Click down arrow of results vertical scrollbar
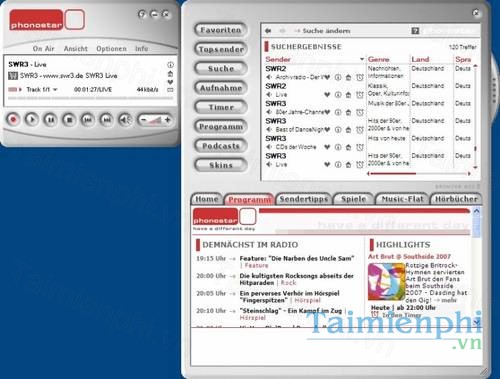This screenshot has height=379, width=500. (475, 167)
